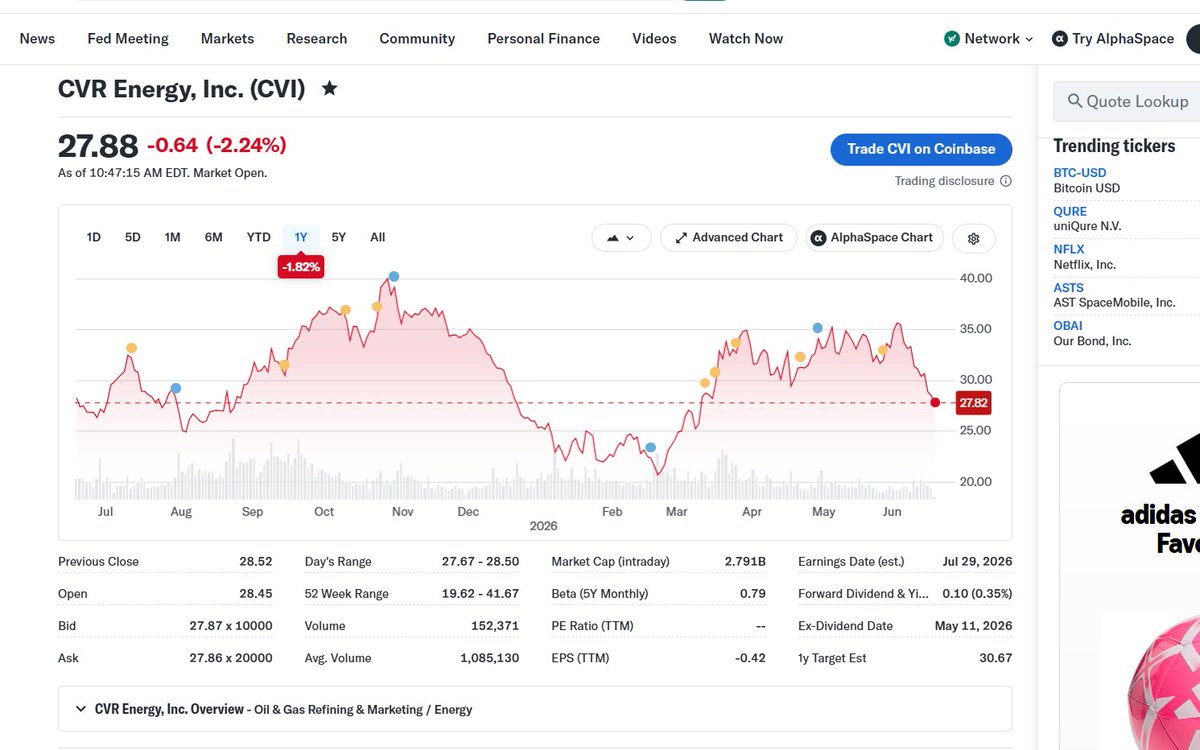1200x750 pixels.
Task: Click the -1.82% change badge
Action: coord(301,267)
